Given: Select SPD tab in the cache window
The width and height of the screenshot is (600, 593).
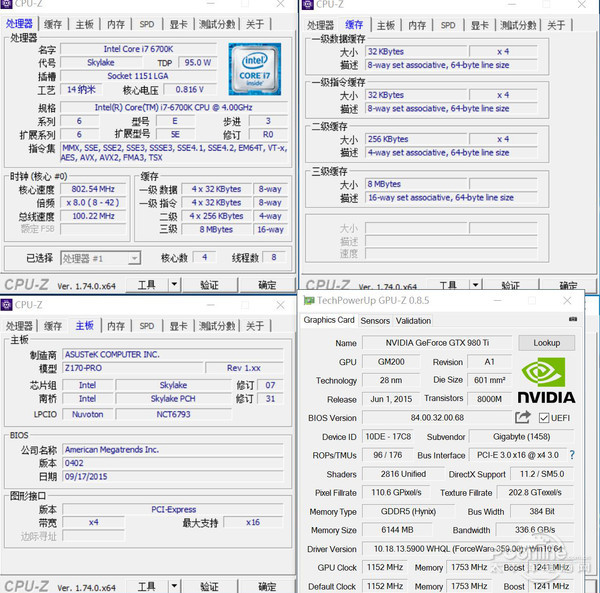Looking at the screenshot, I should point(448,25).
